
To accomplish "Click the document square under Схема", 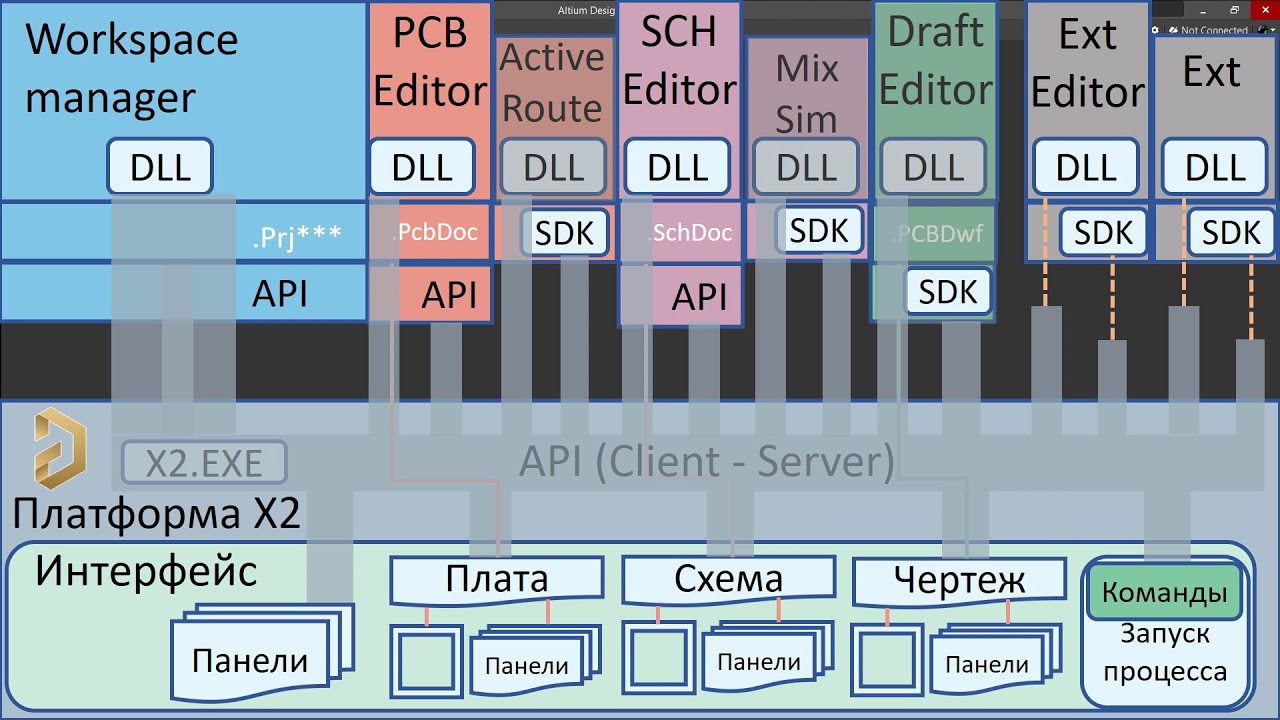I will (659, 659).
